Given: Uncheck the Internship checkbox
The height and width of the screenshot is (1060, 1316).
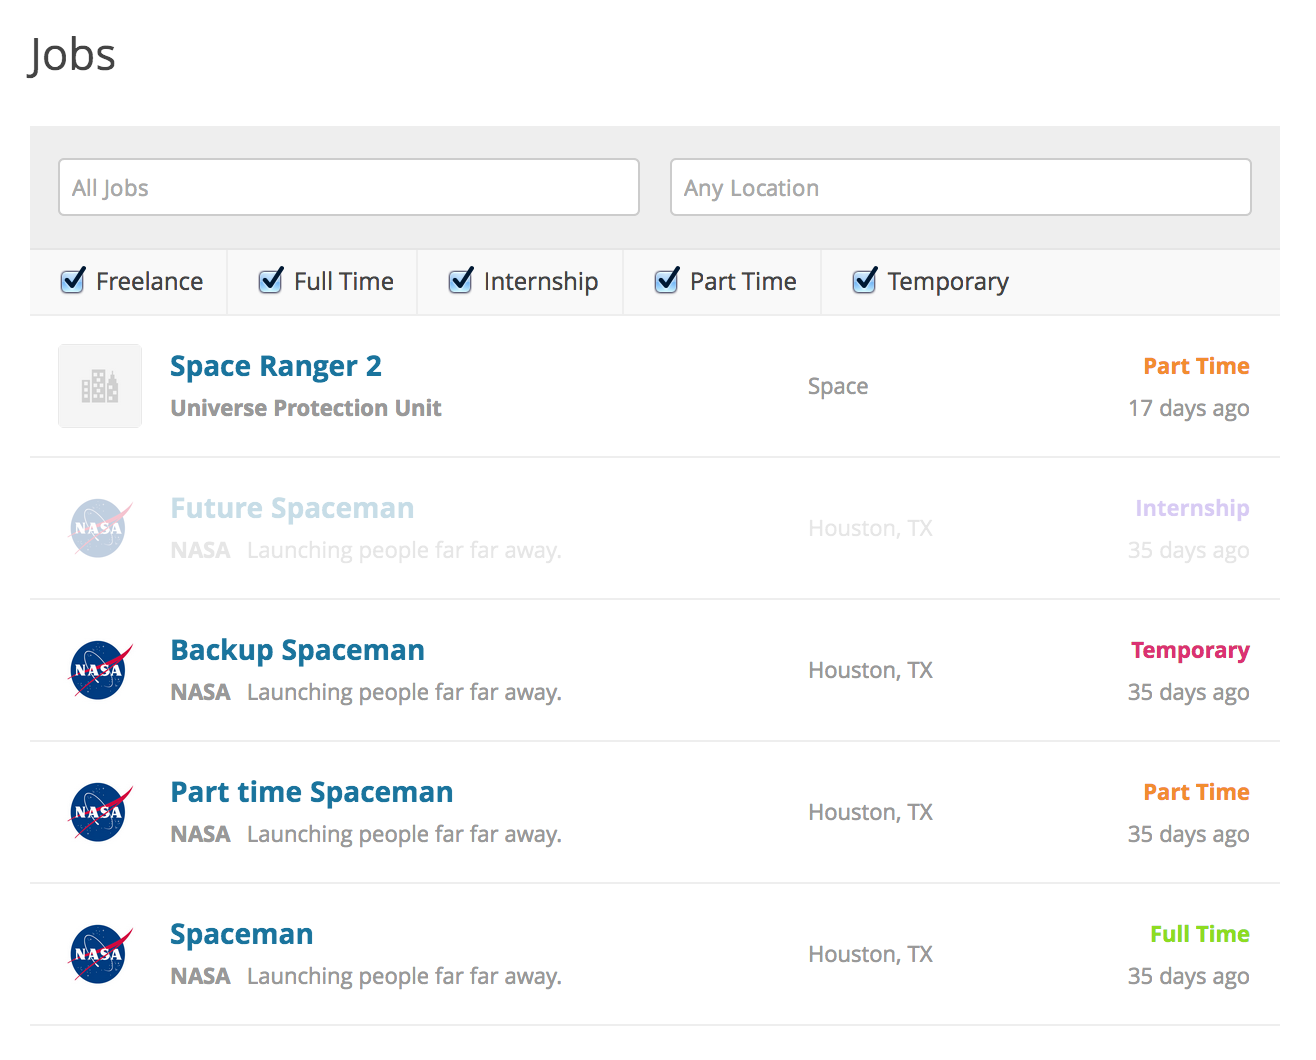Looking at the screenshot, I should (460, 281).
